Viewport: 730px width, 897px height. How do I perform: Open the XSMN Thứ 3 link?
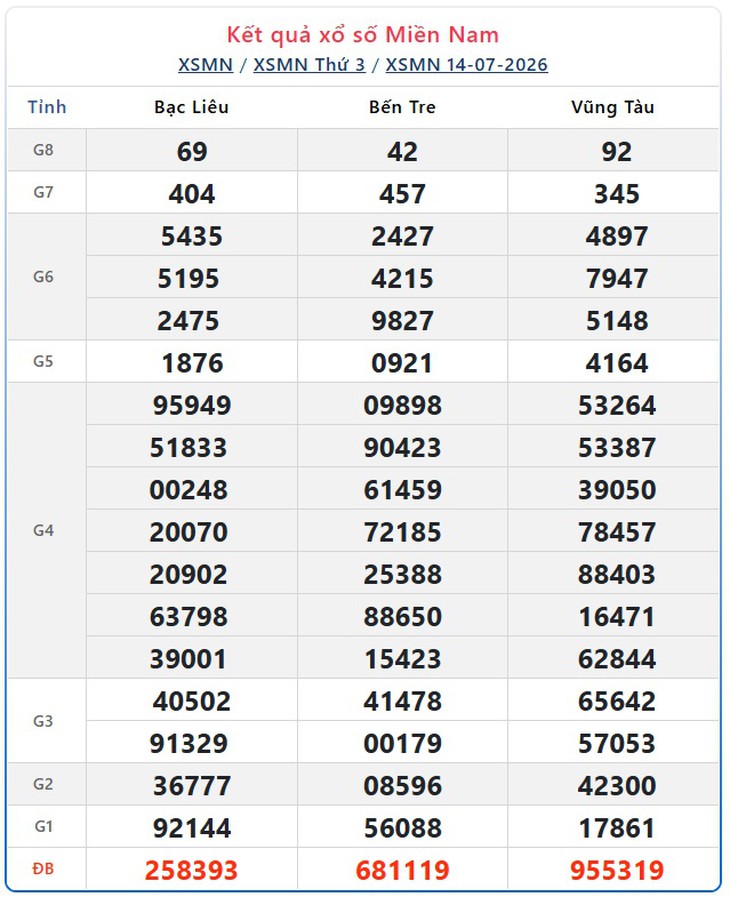309,65
